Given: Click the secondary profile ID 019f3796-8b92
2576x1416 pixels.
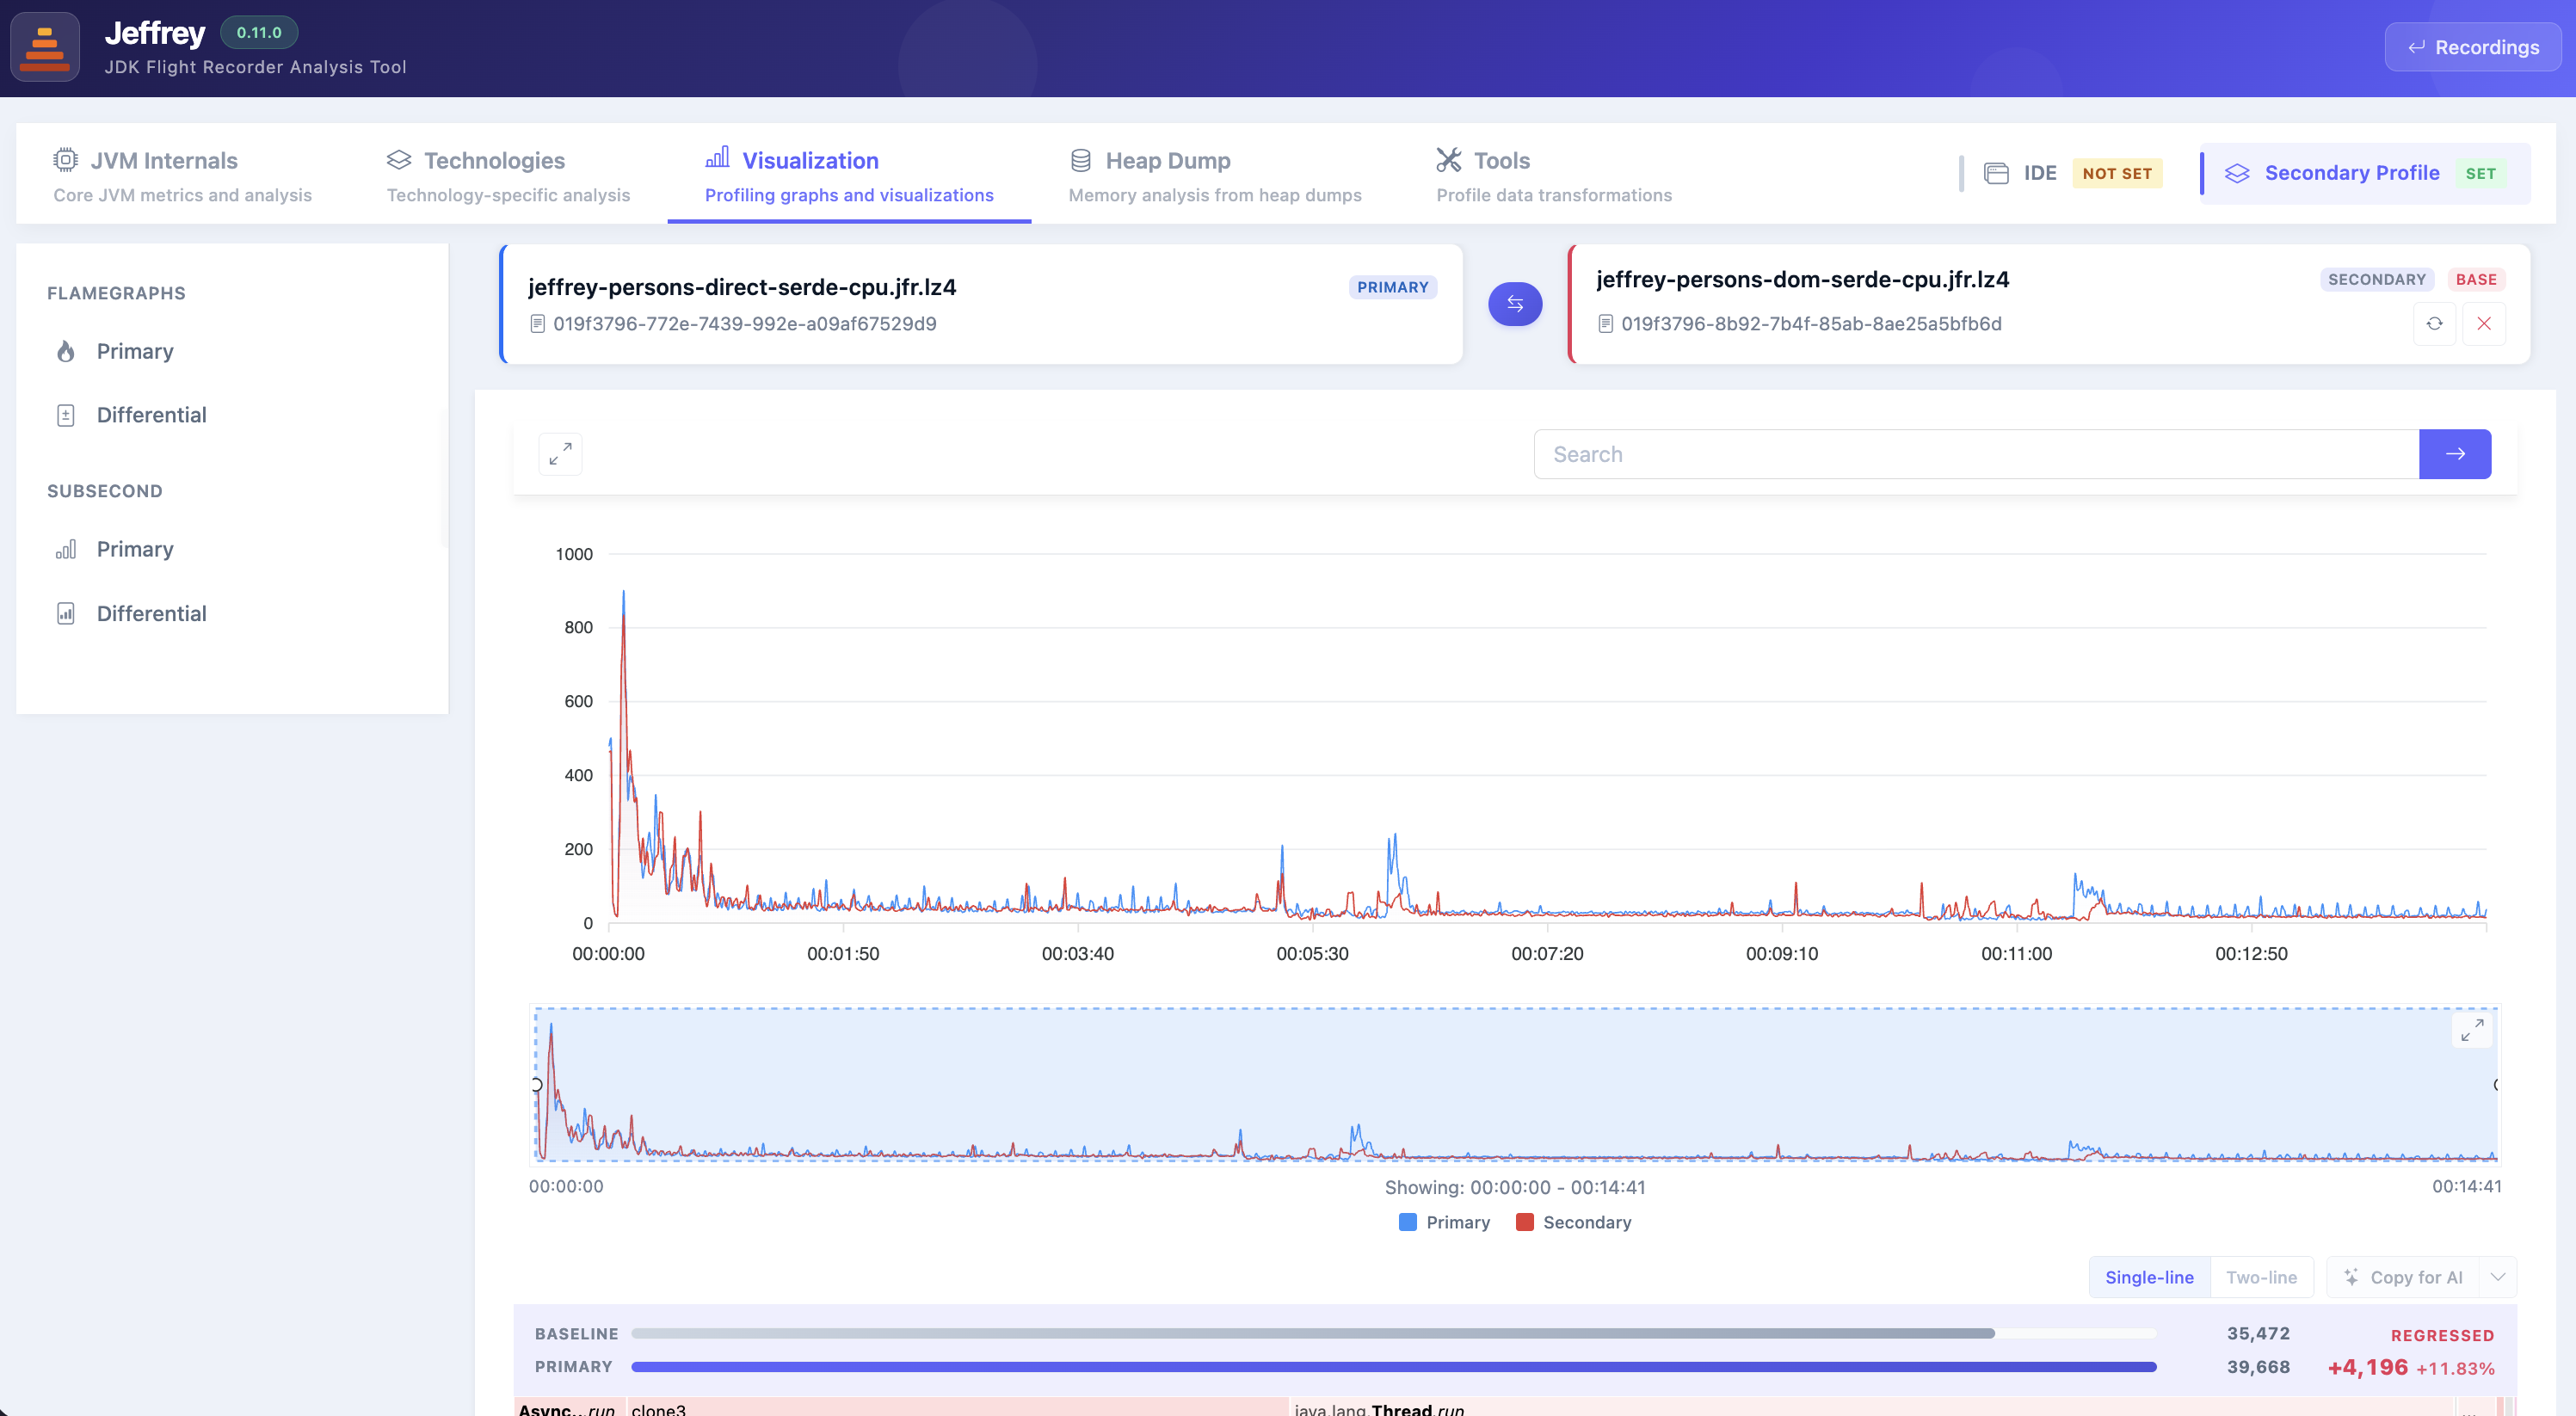Looking at the screenshot, I should pos(1811,323).
